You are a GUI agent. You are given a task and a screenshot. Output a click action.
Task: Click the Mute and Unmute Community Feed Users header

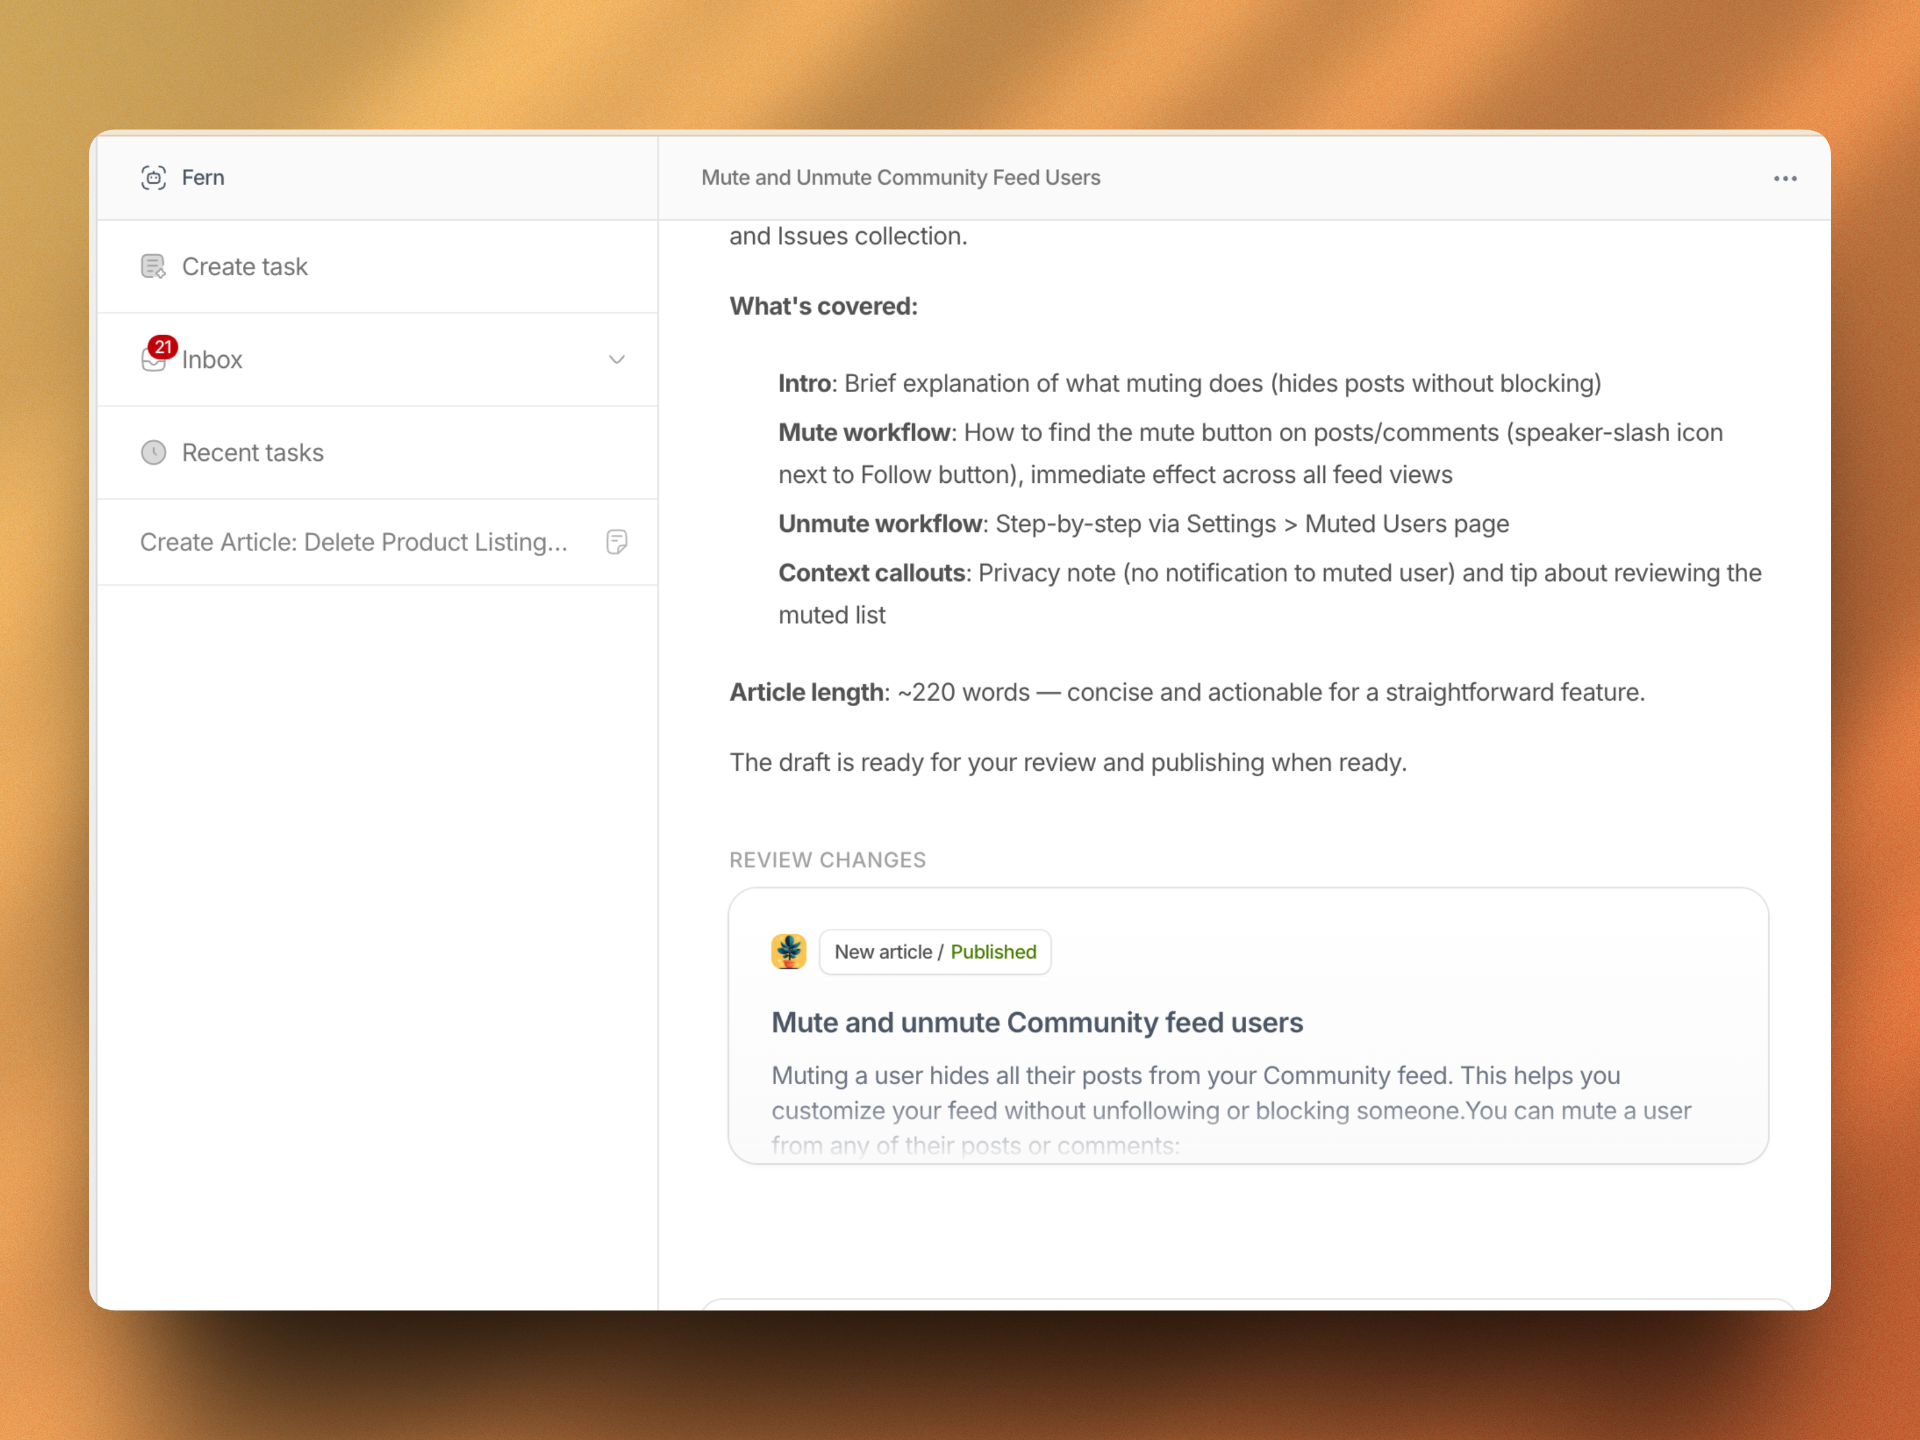(x=899, y=177)
